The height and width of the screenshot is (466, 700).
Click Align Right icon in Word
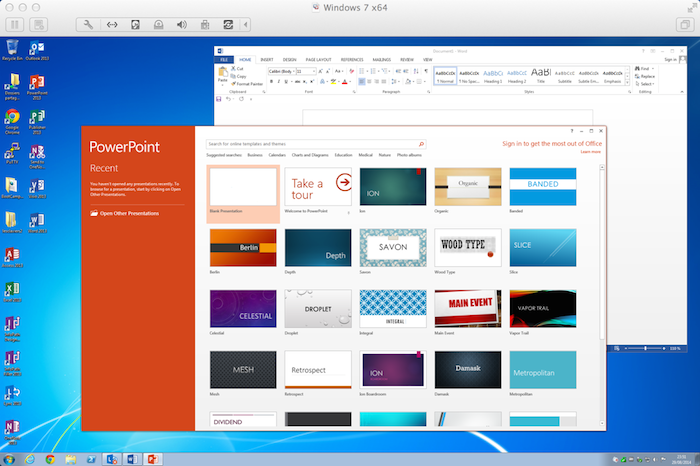(376, 81)
